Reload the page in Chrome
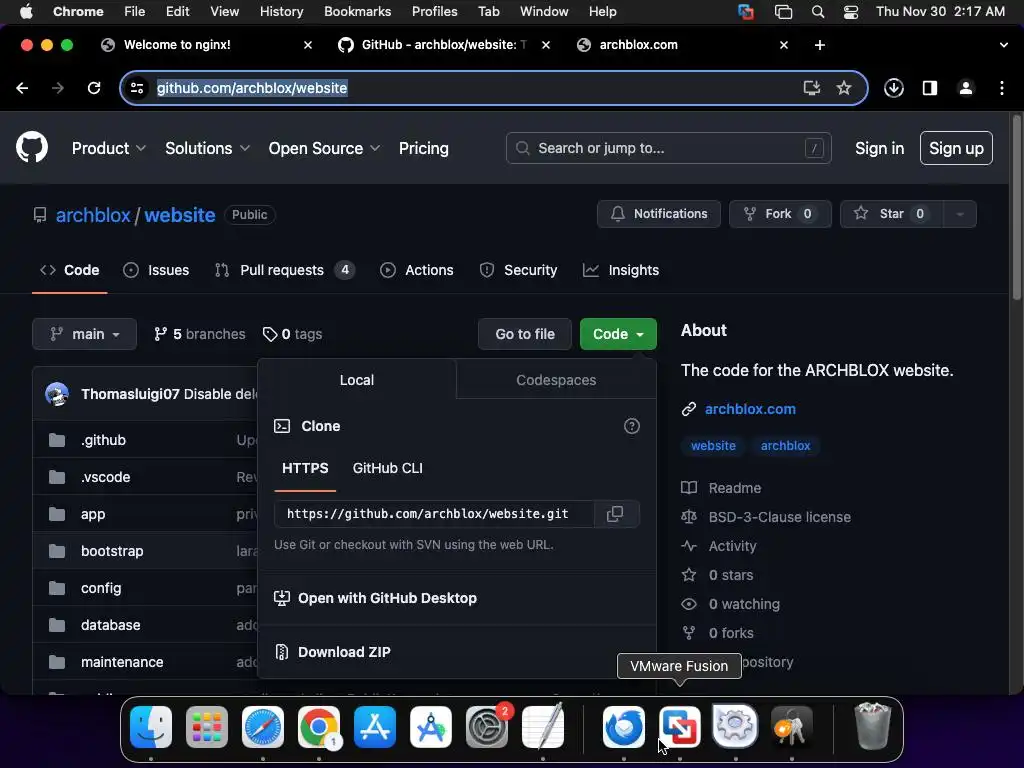The image size is (1024, 768). pyautogui.click(x=94, y=88)
